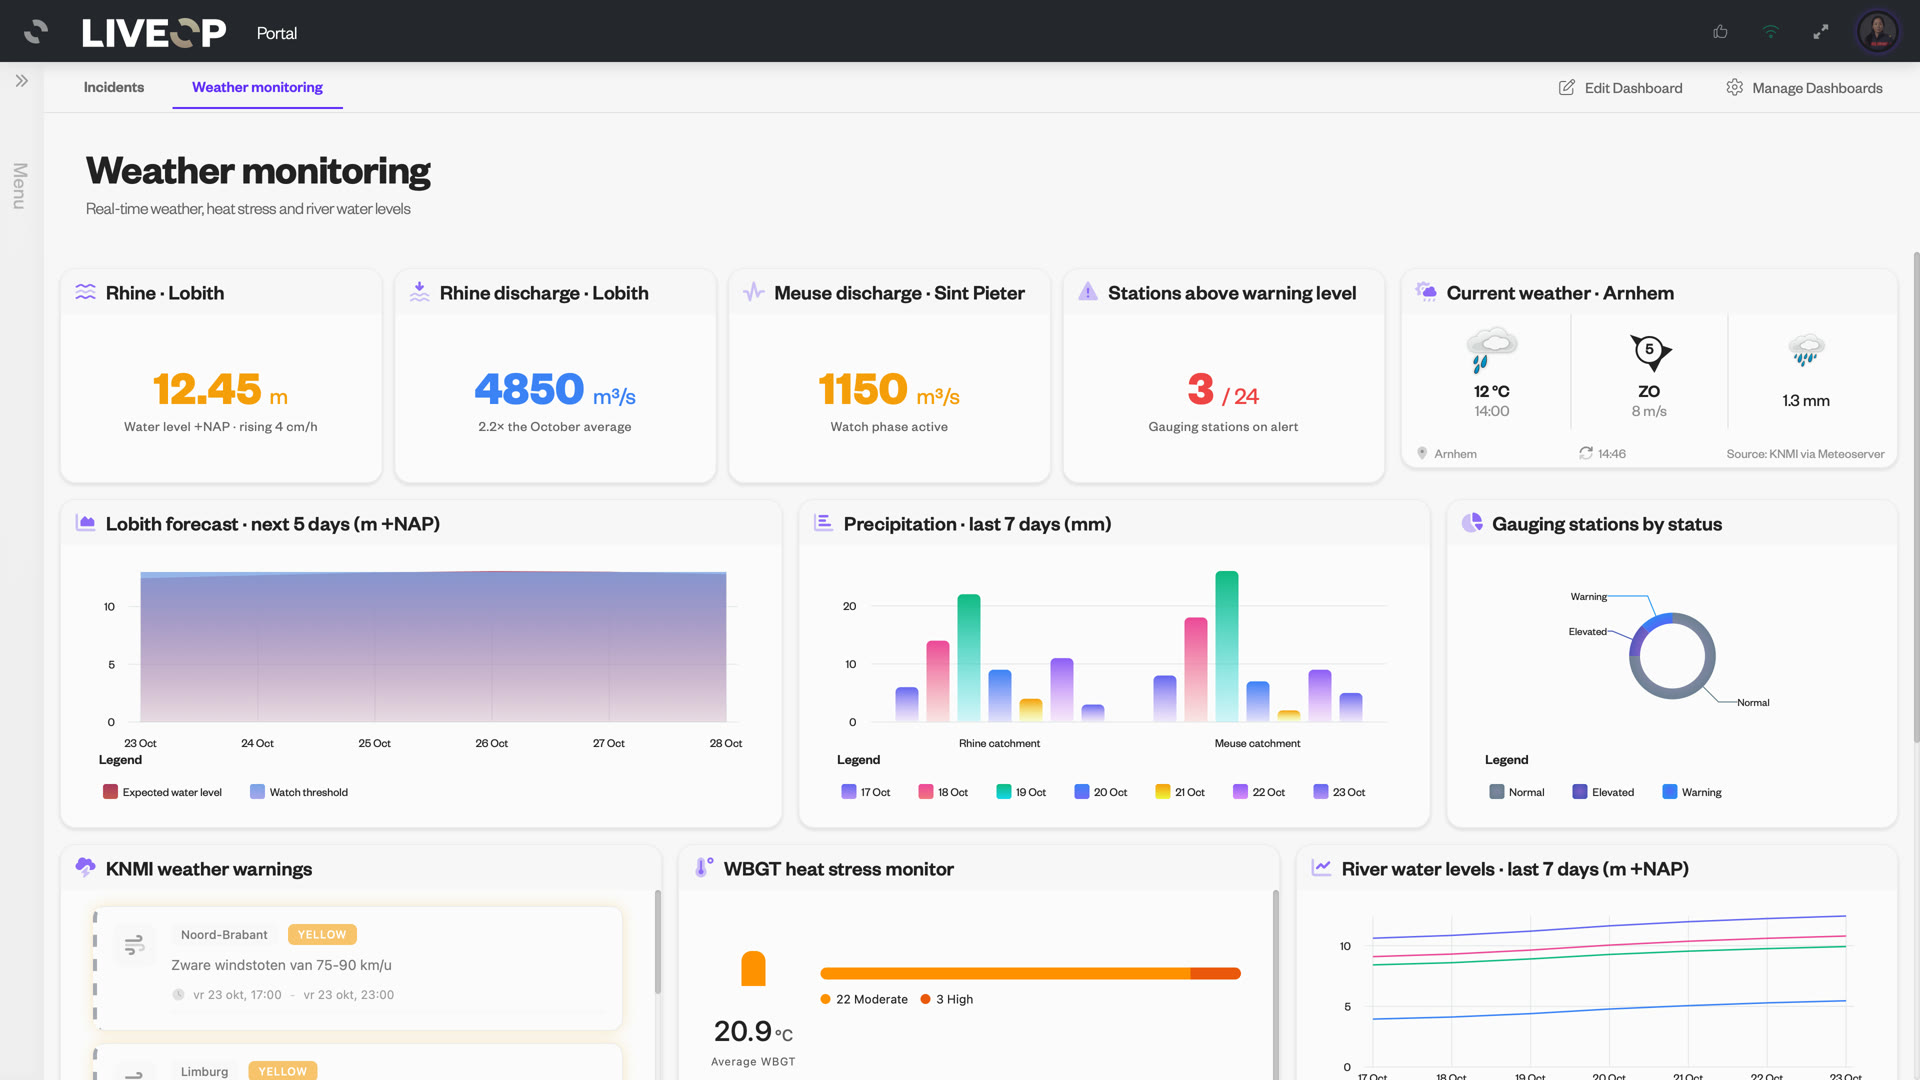Click the River water levels line chart icon
Image resolution: width=1920 pixels, height=1080 pixels.
click(1322, 868)
